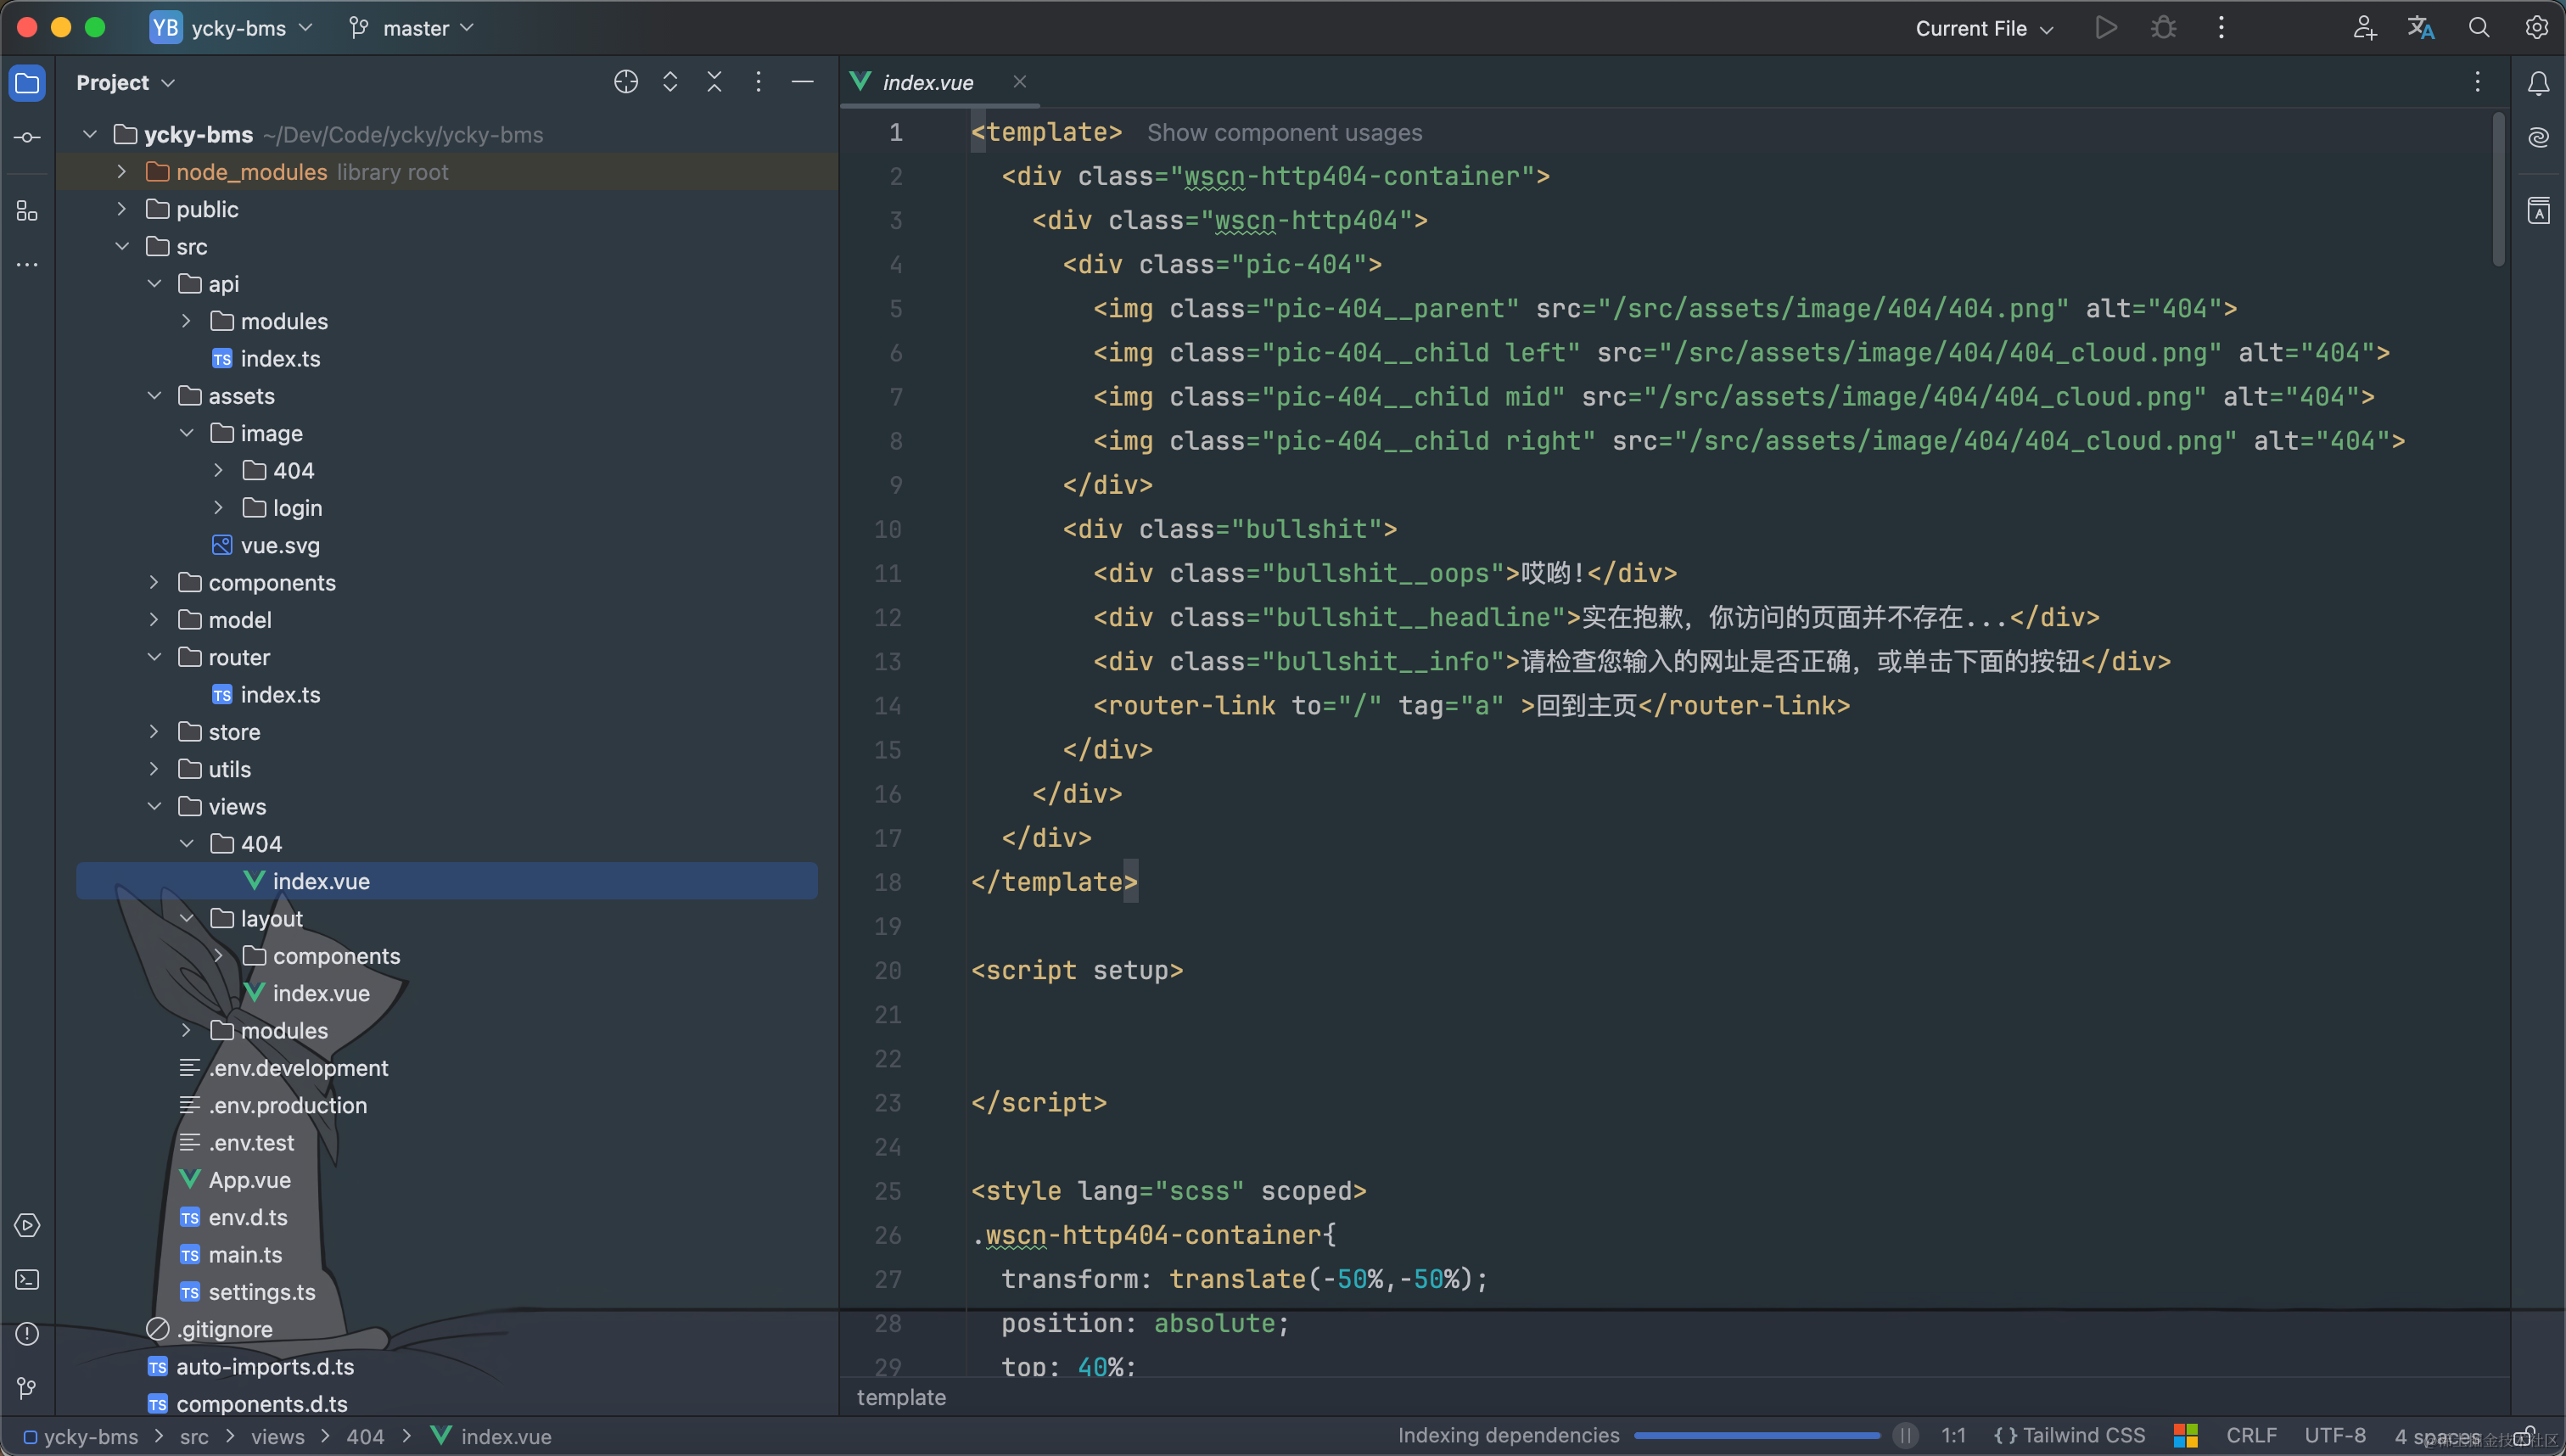Hide the Project panel
Viewport: 2566px width, 1456px height.
pyautogui.click(x=802, y=81)
